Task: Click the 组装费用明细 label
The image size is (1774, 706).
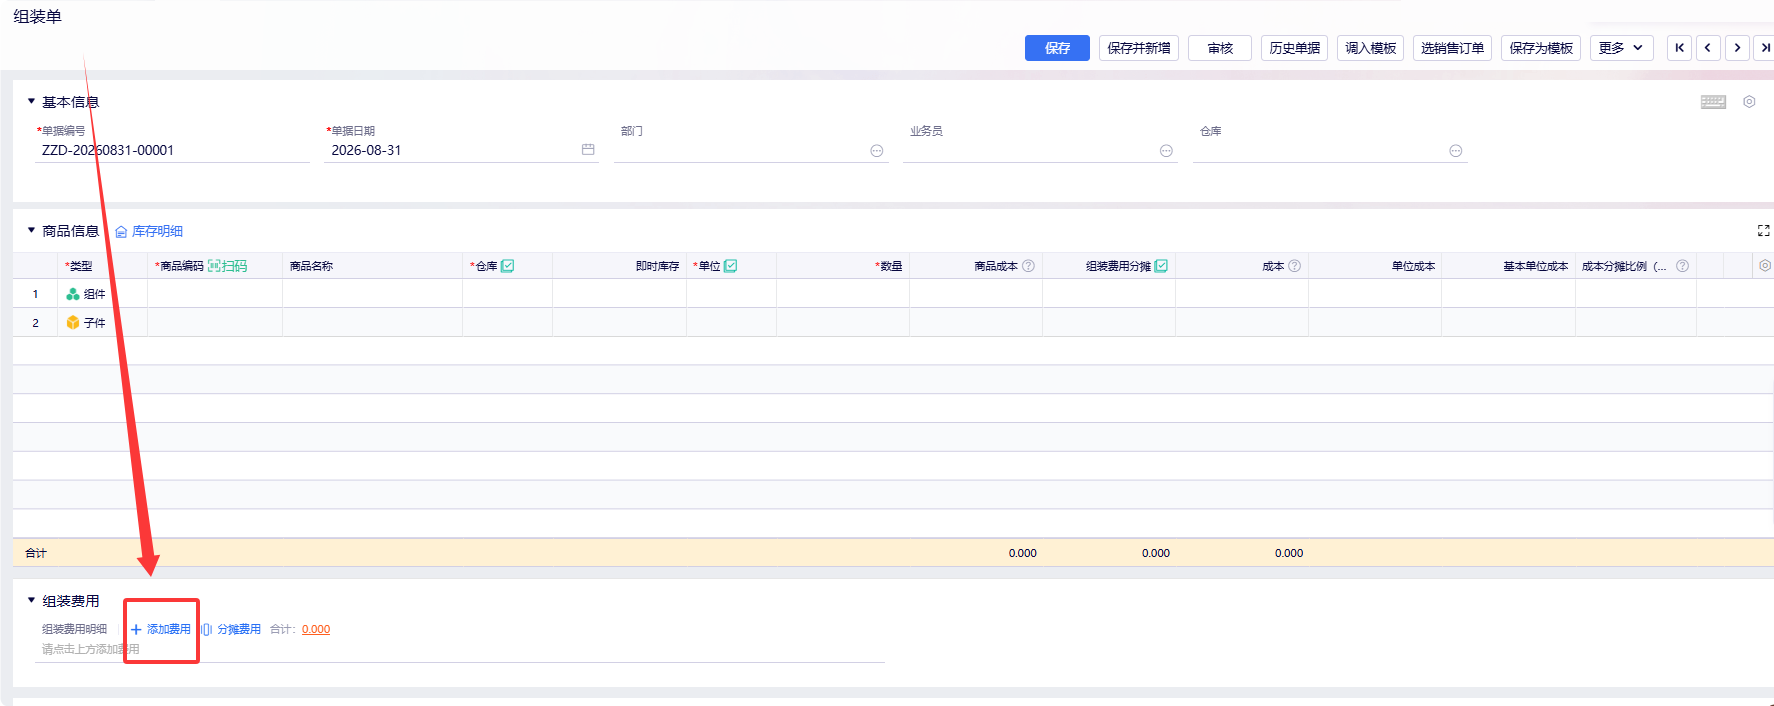Action: point(74,629)
